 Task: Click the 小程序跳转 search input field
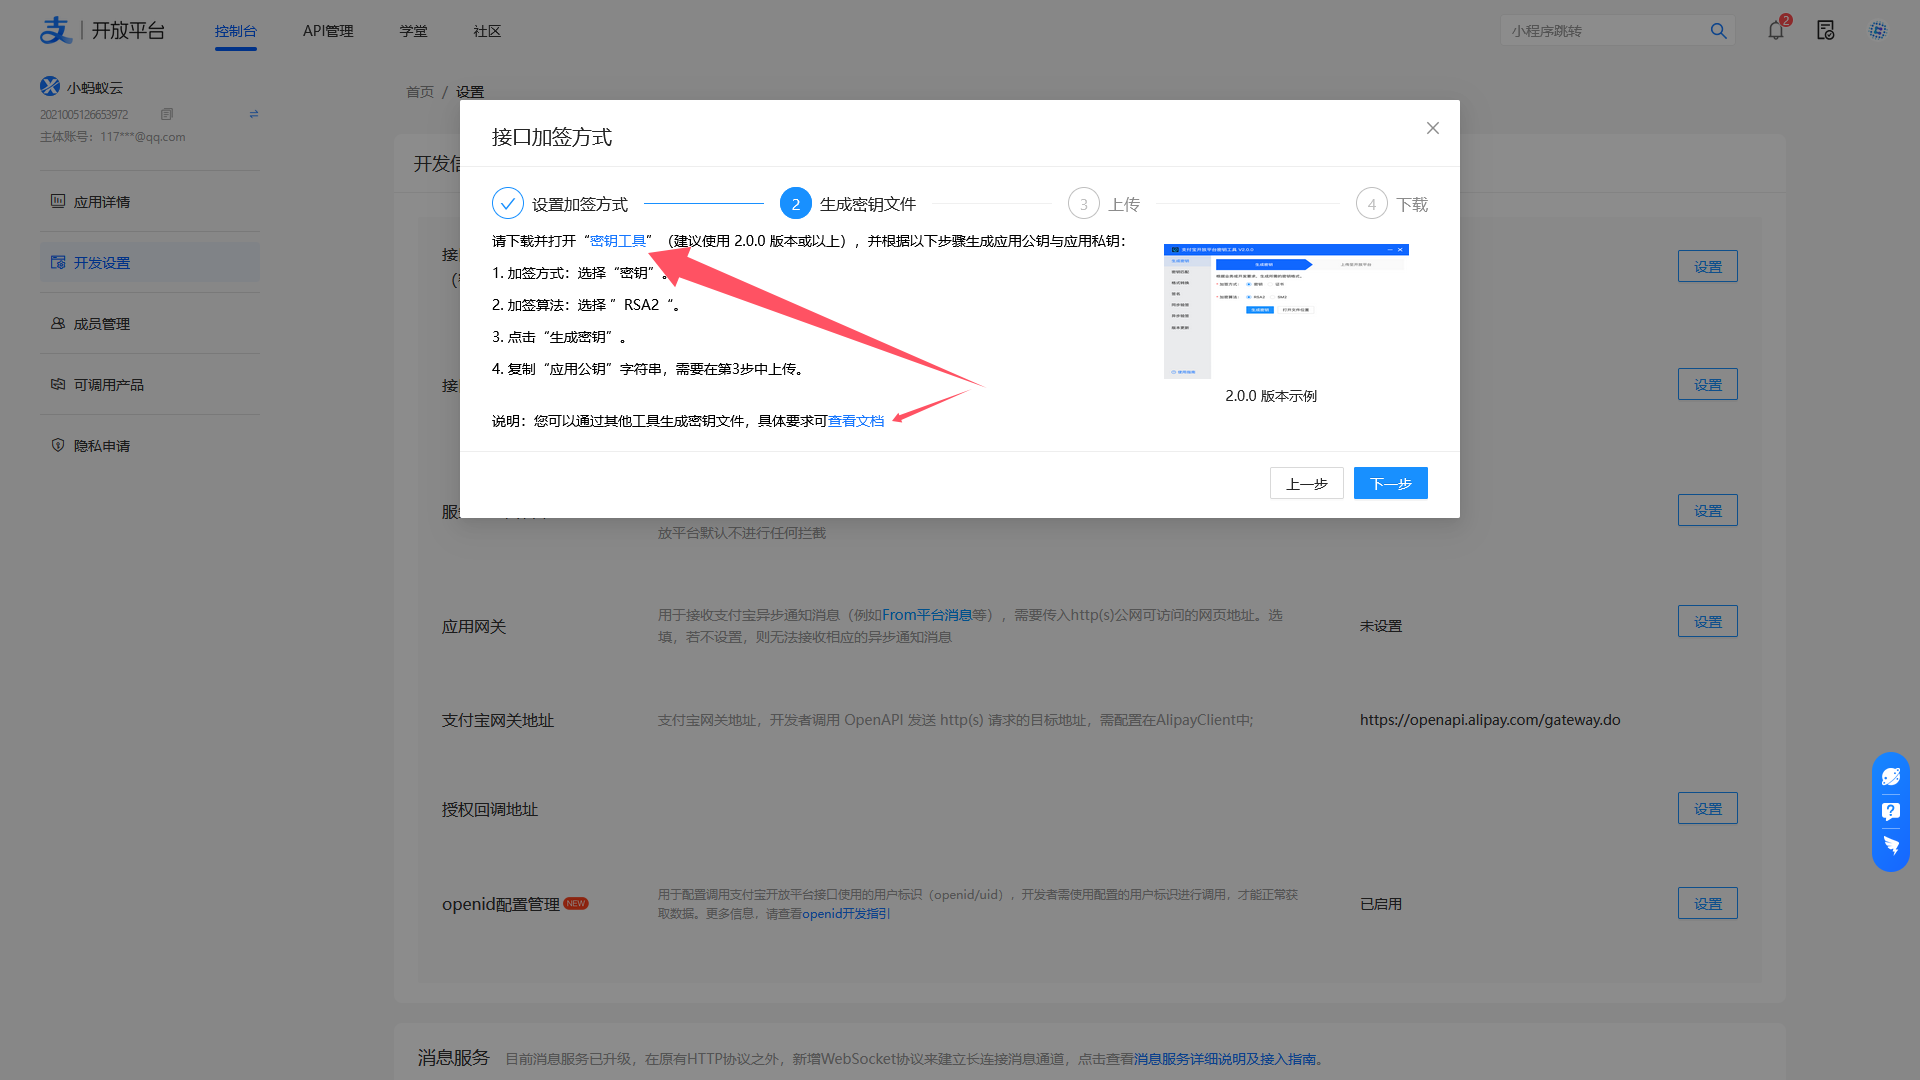[x=1600, y=31]
